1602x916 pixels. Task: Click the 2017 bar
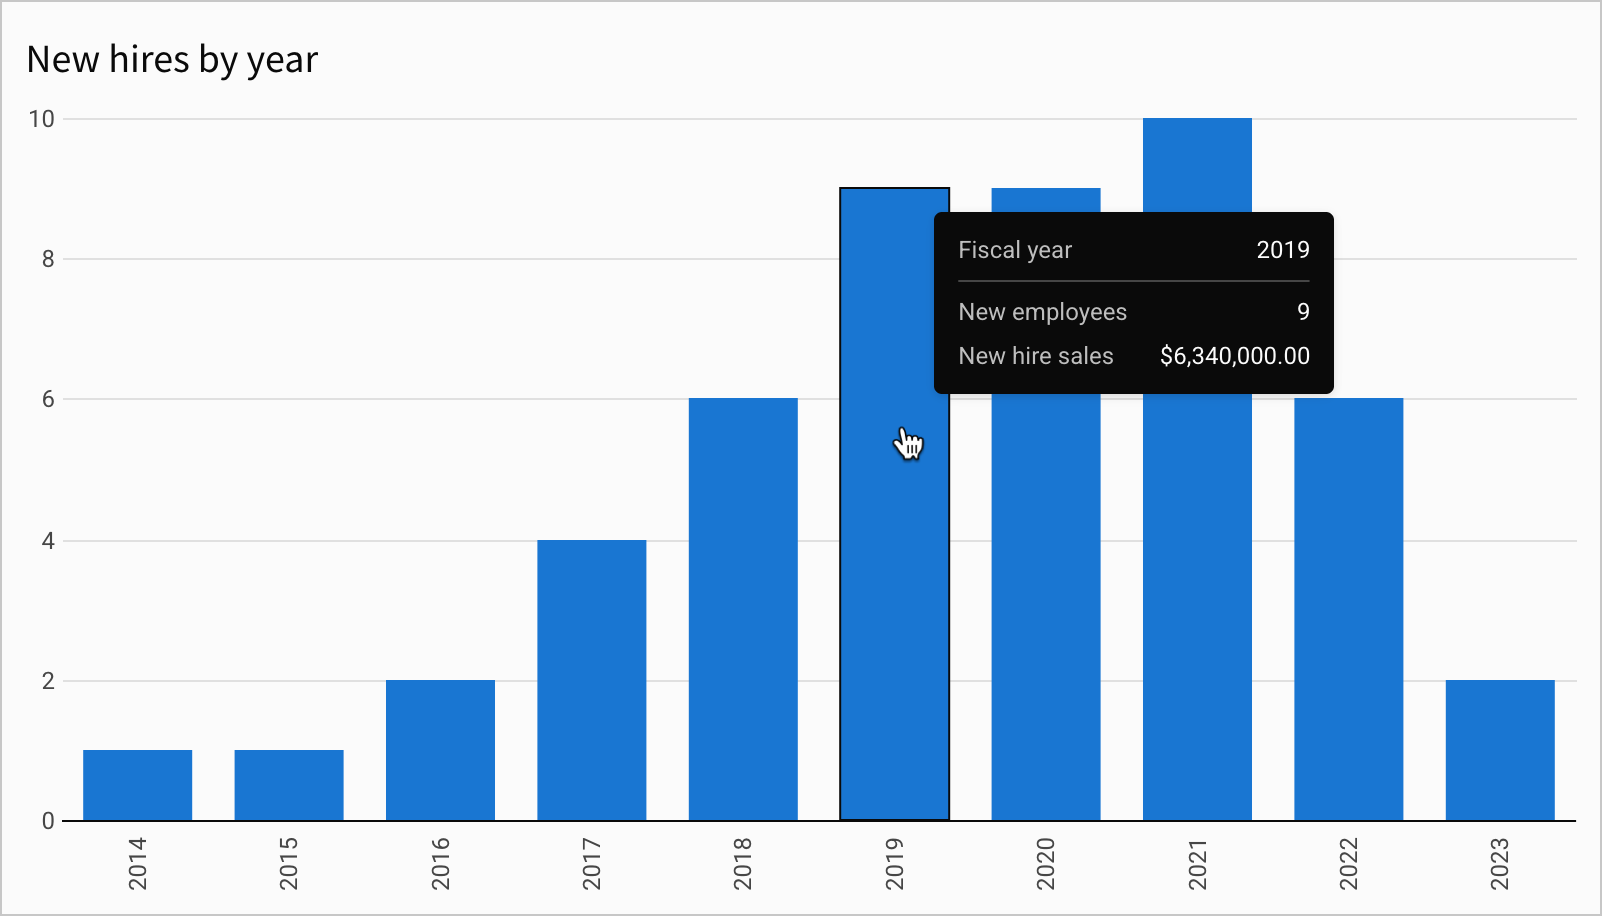(591, 680)
